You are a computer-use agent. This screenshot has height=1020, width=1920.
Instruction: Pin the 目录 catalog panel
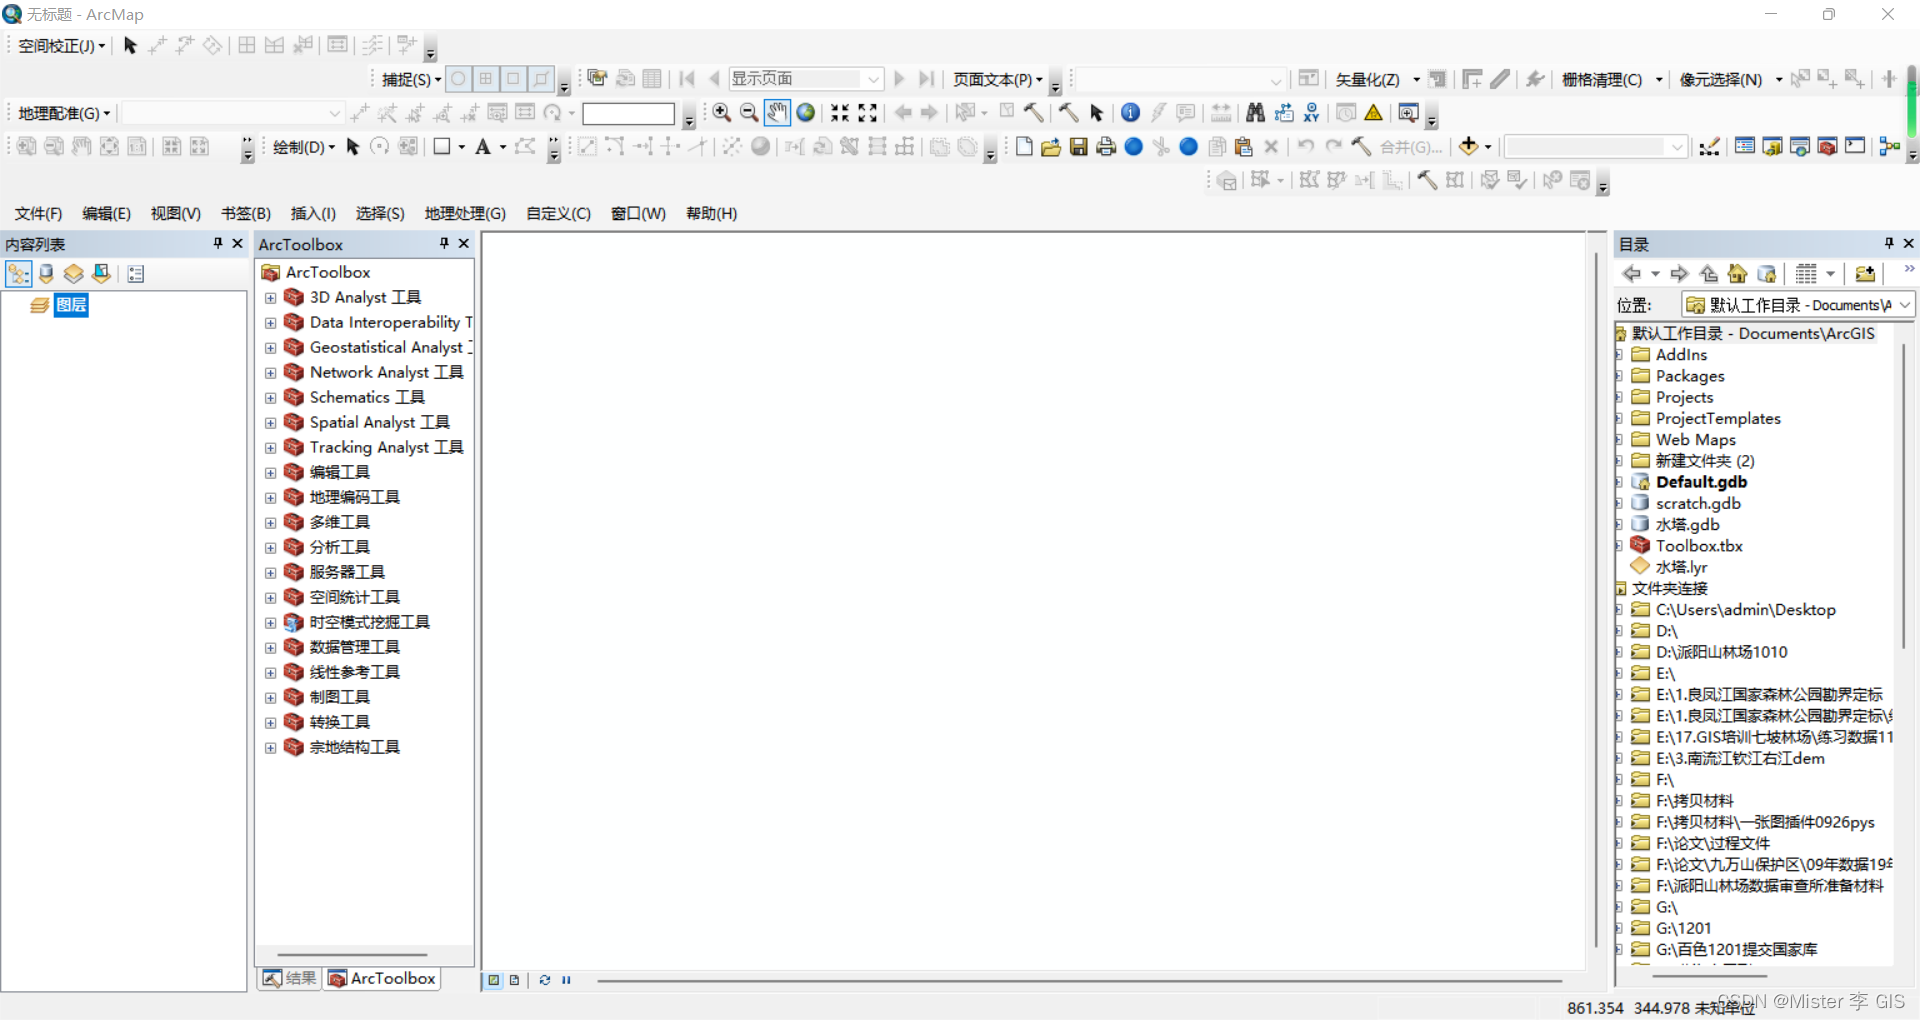point(1888,243)
